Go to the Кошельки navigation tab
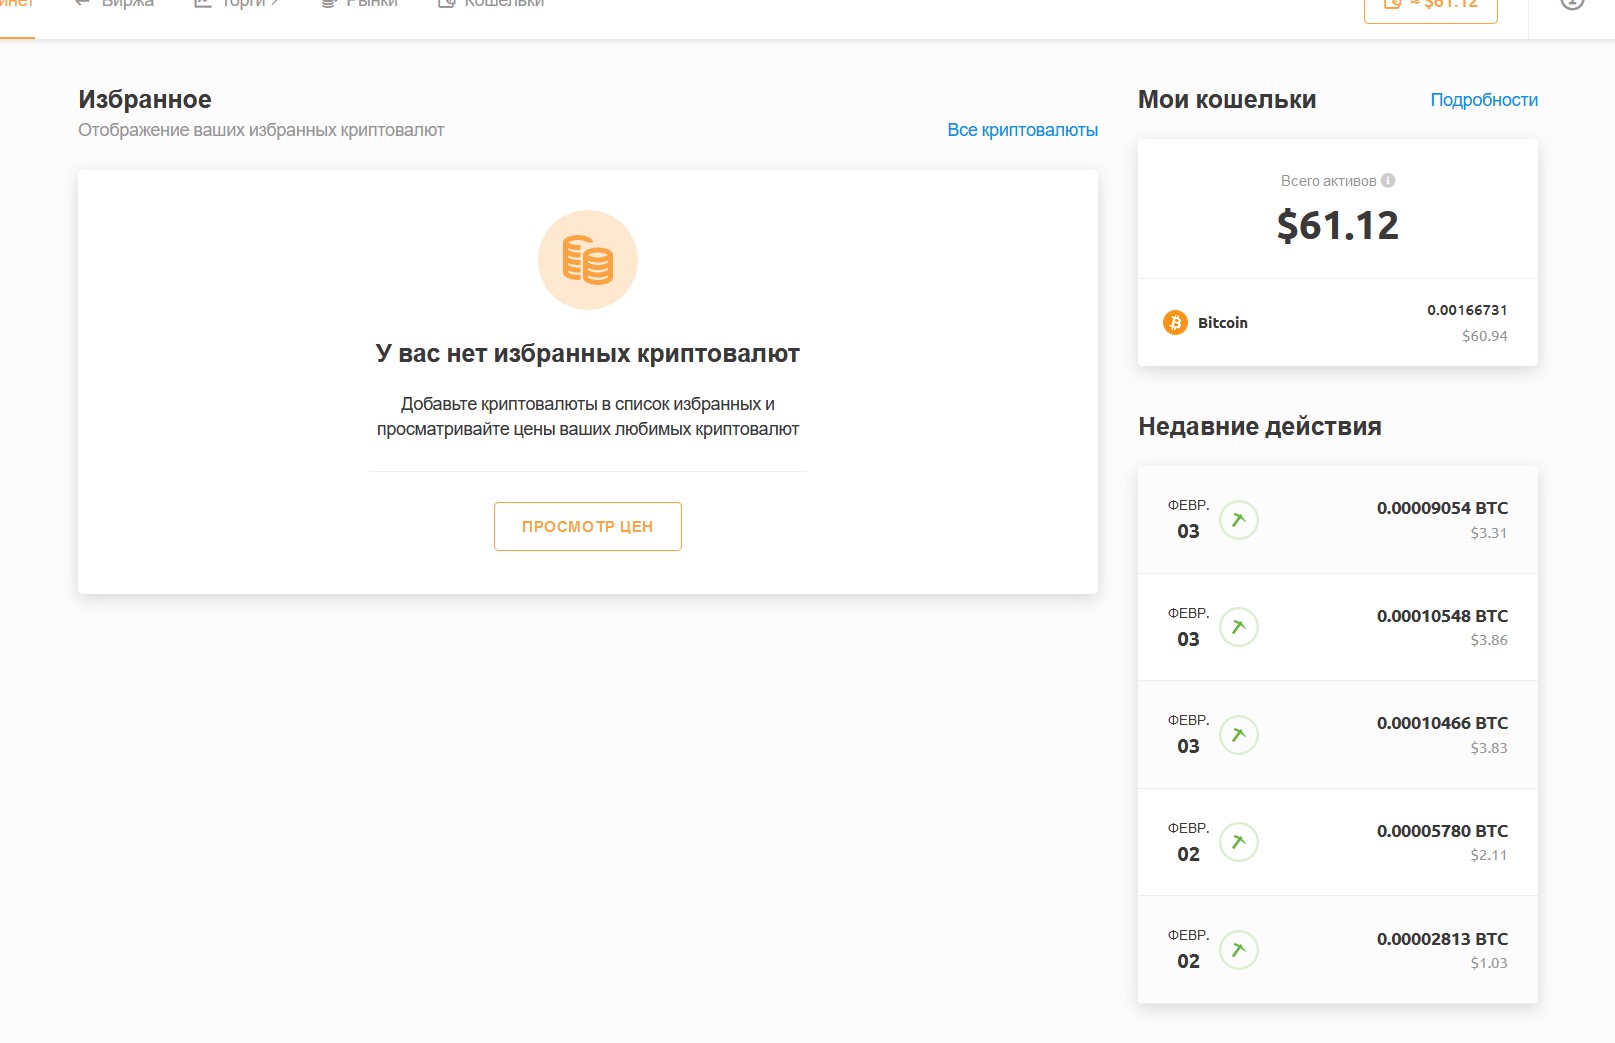Image resolution: width=1615 pixels, height=1043 pixels. click(492, 4)
